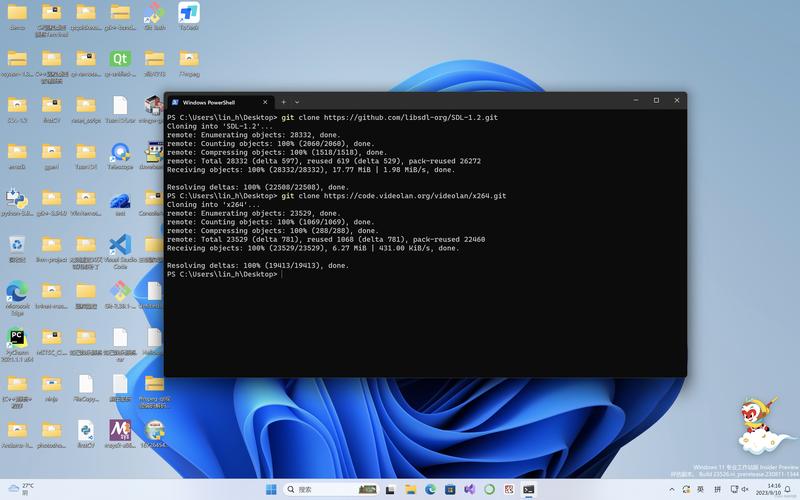
Task: Open the terminal profile dropdown arrow
Action: [296, 102]
